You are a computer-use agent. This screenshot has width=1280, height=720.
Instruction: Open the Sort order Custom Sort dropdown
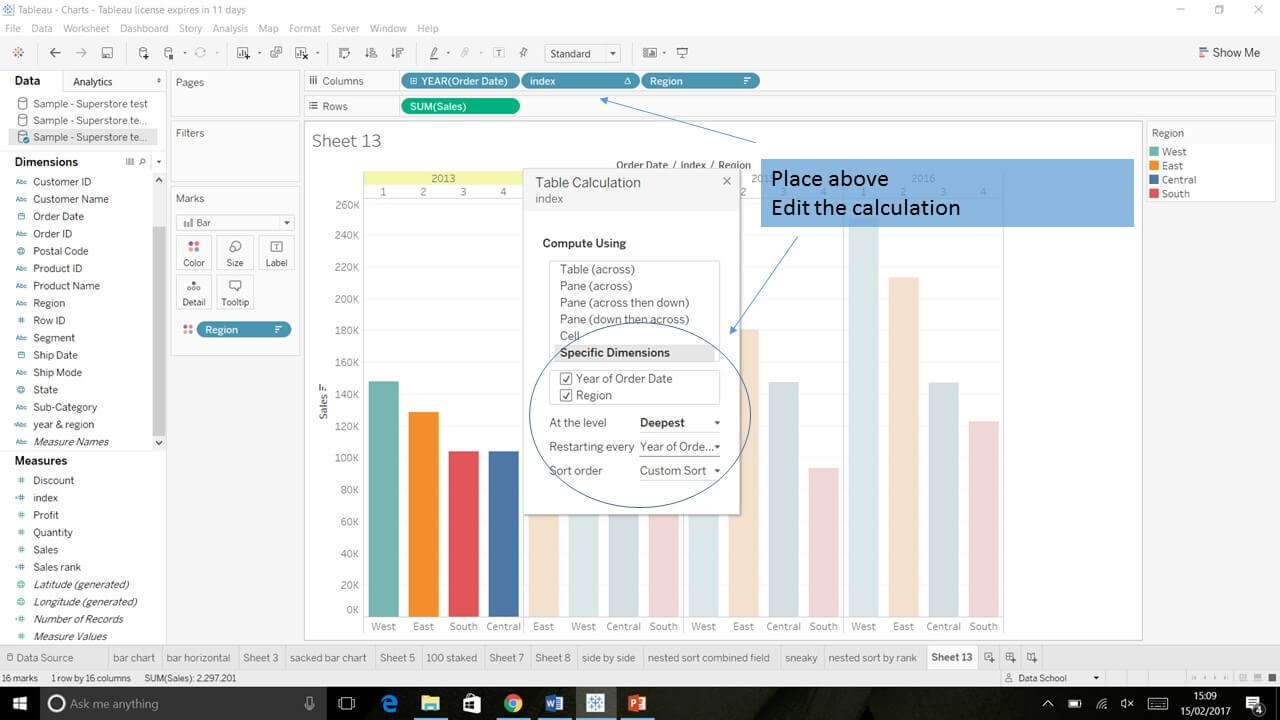pos(680,471)
